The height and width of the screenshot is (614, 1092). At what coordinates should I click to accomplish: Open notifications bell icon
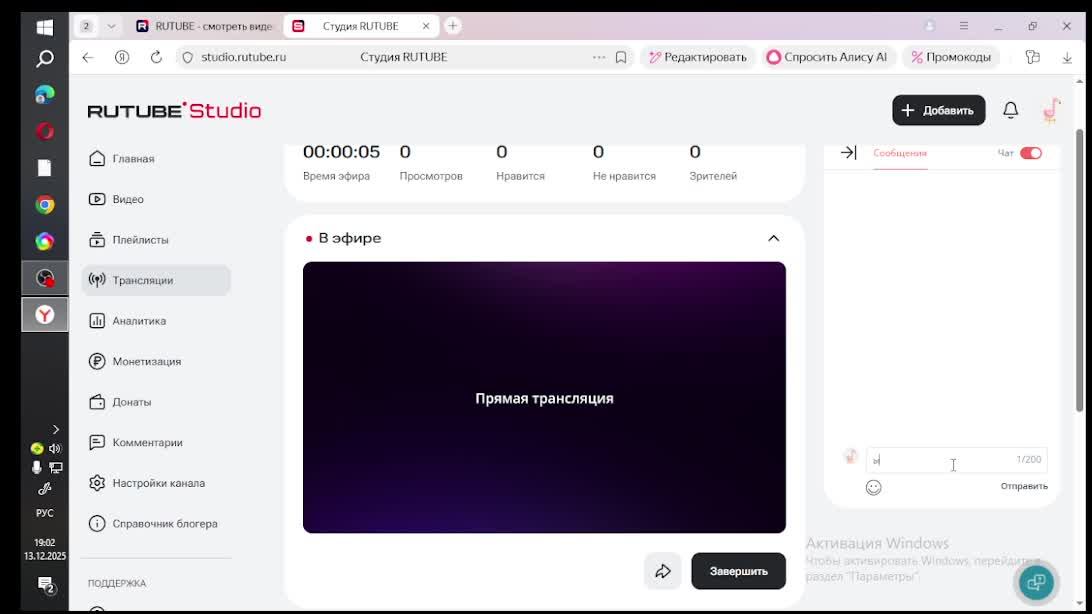(x=1011, y=110)
